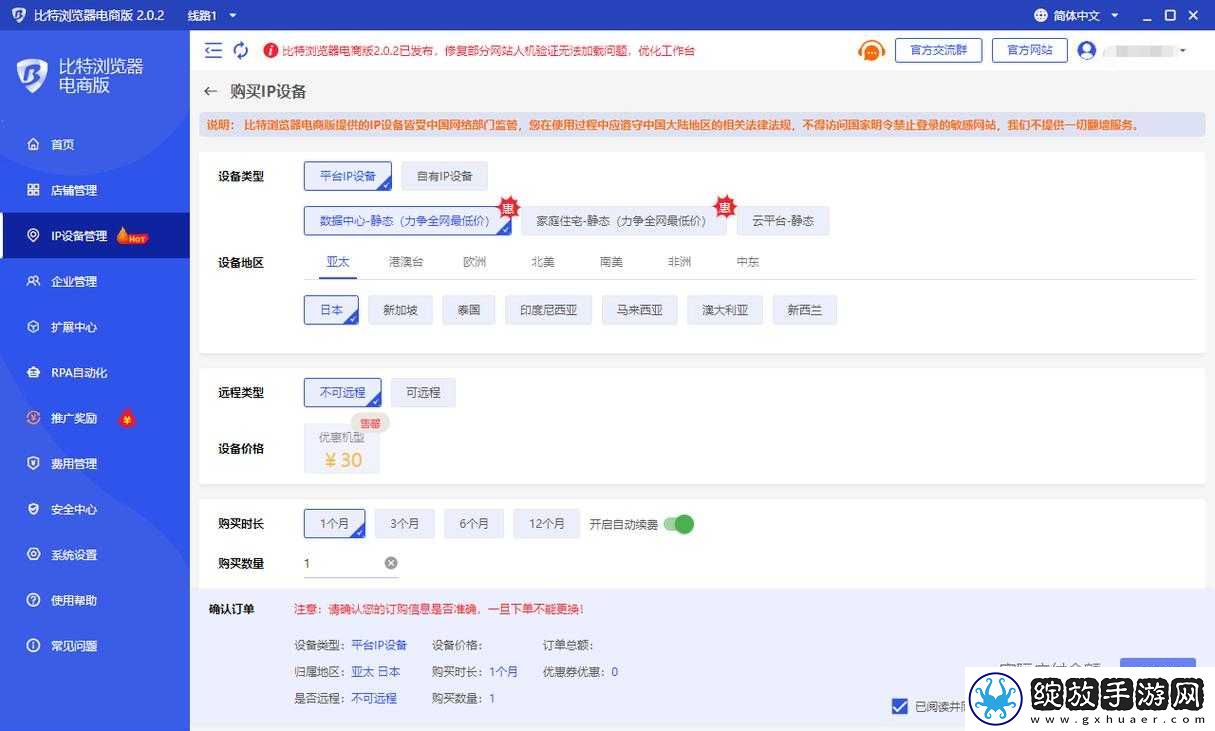Check the 已阅读 agreement checkbox

pos(899,706)
